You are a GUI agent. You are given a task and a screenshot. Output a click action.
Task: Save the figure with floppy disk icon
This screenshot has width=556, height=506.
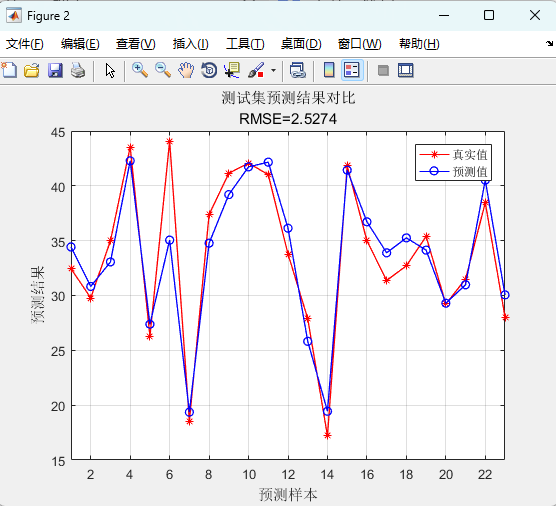pos(55,70)
